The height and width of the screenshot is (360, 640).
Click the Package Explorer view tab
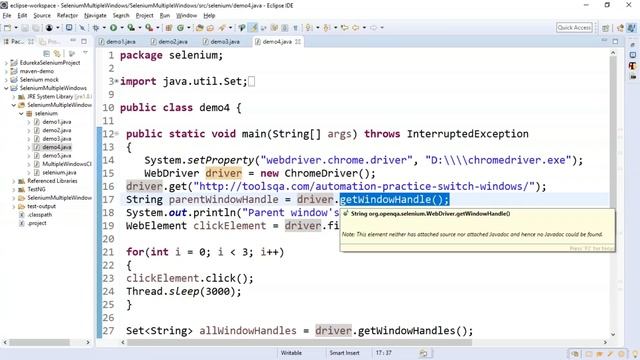pyautogui.click(x=18, y=41)
